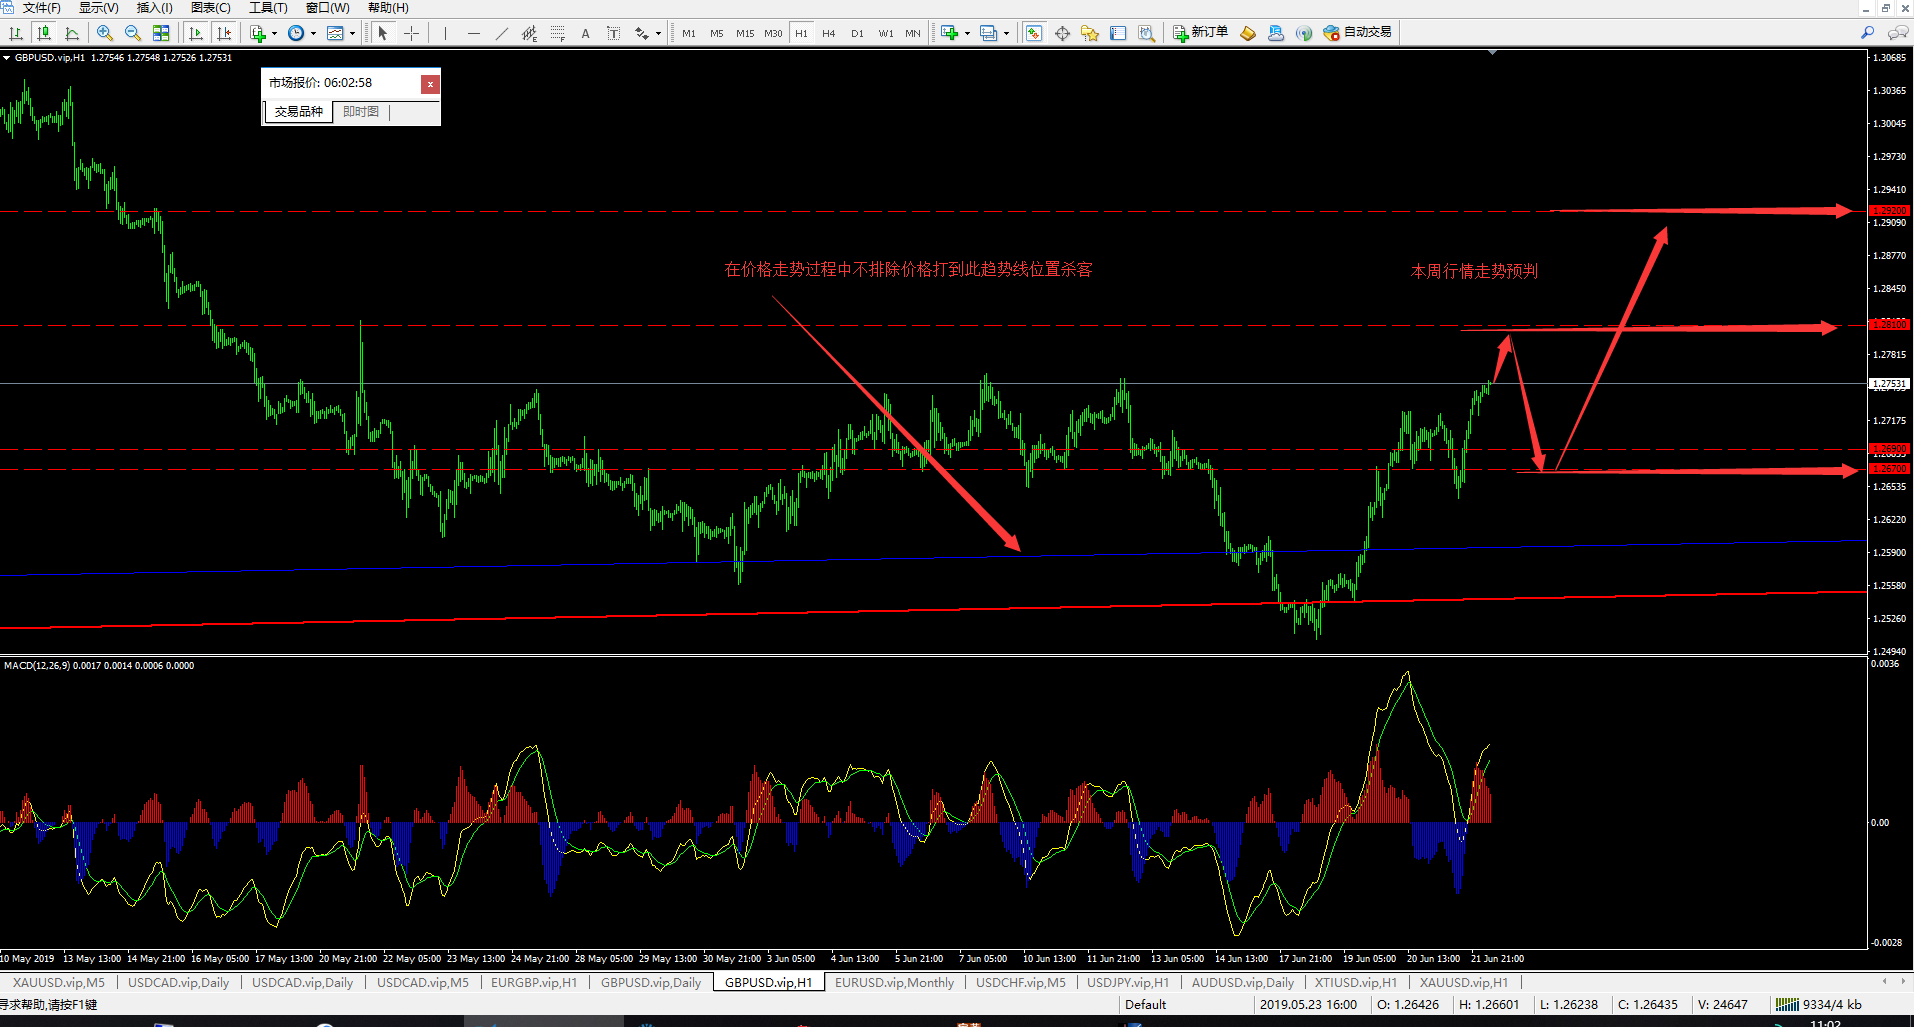Viewport: 1914px width, 1027px height.
Task: Switch timeframe to M1
Action: coord(689,33)
